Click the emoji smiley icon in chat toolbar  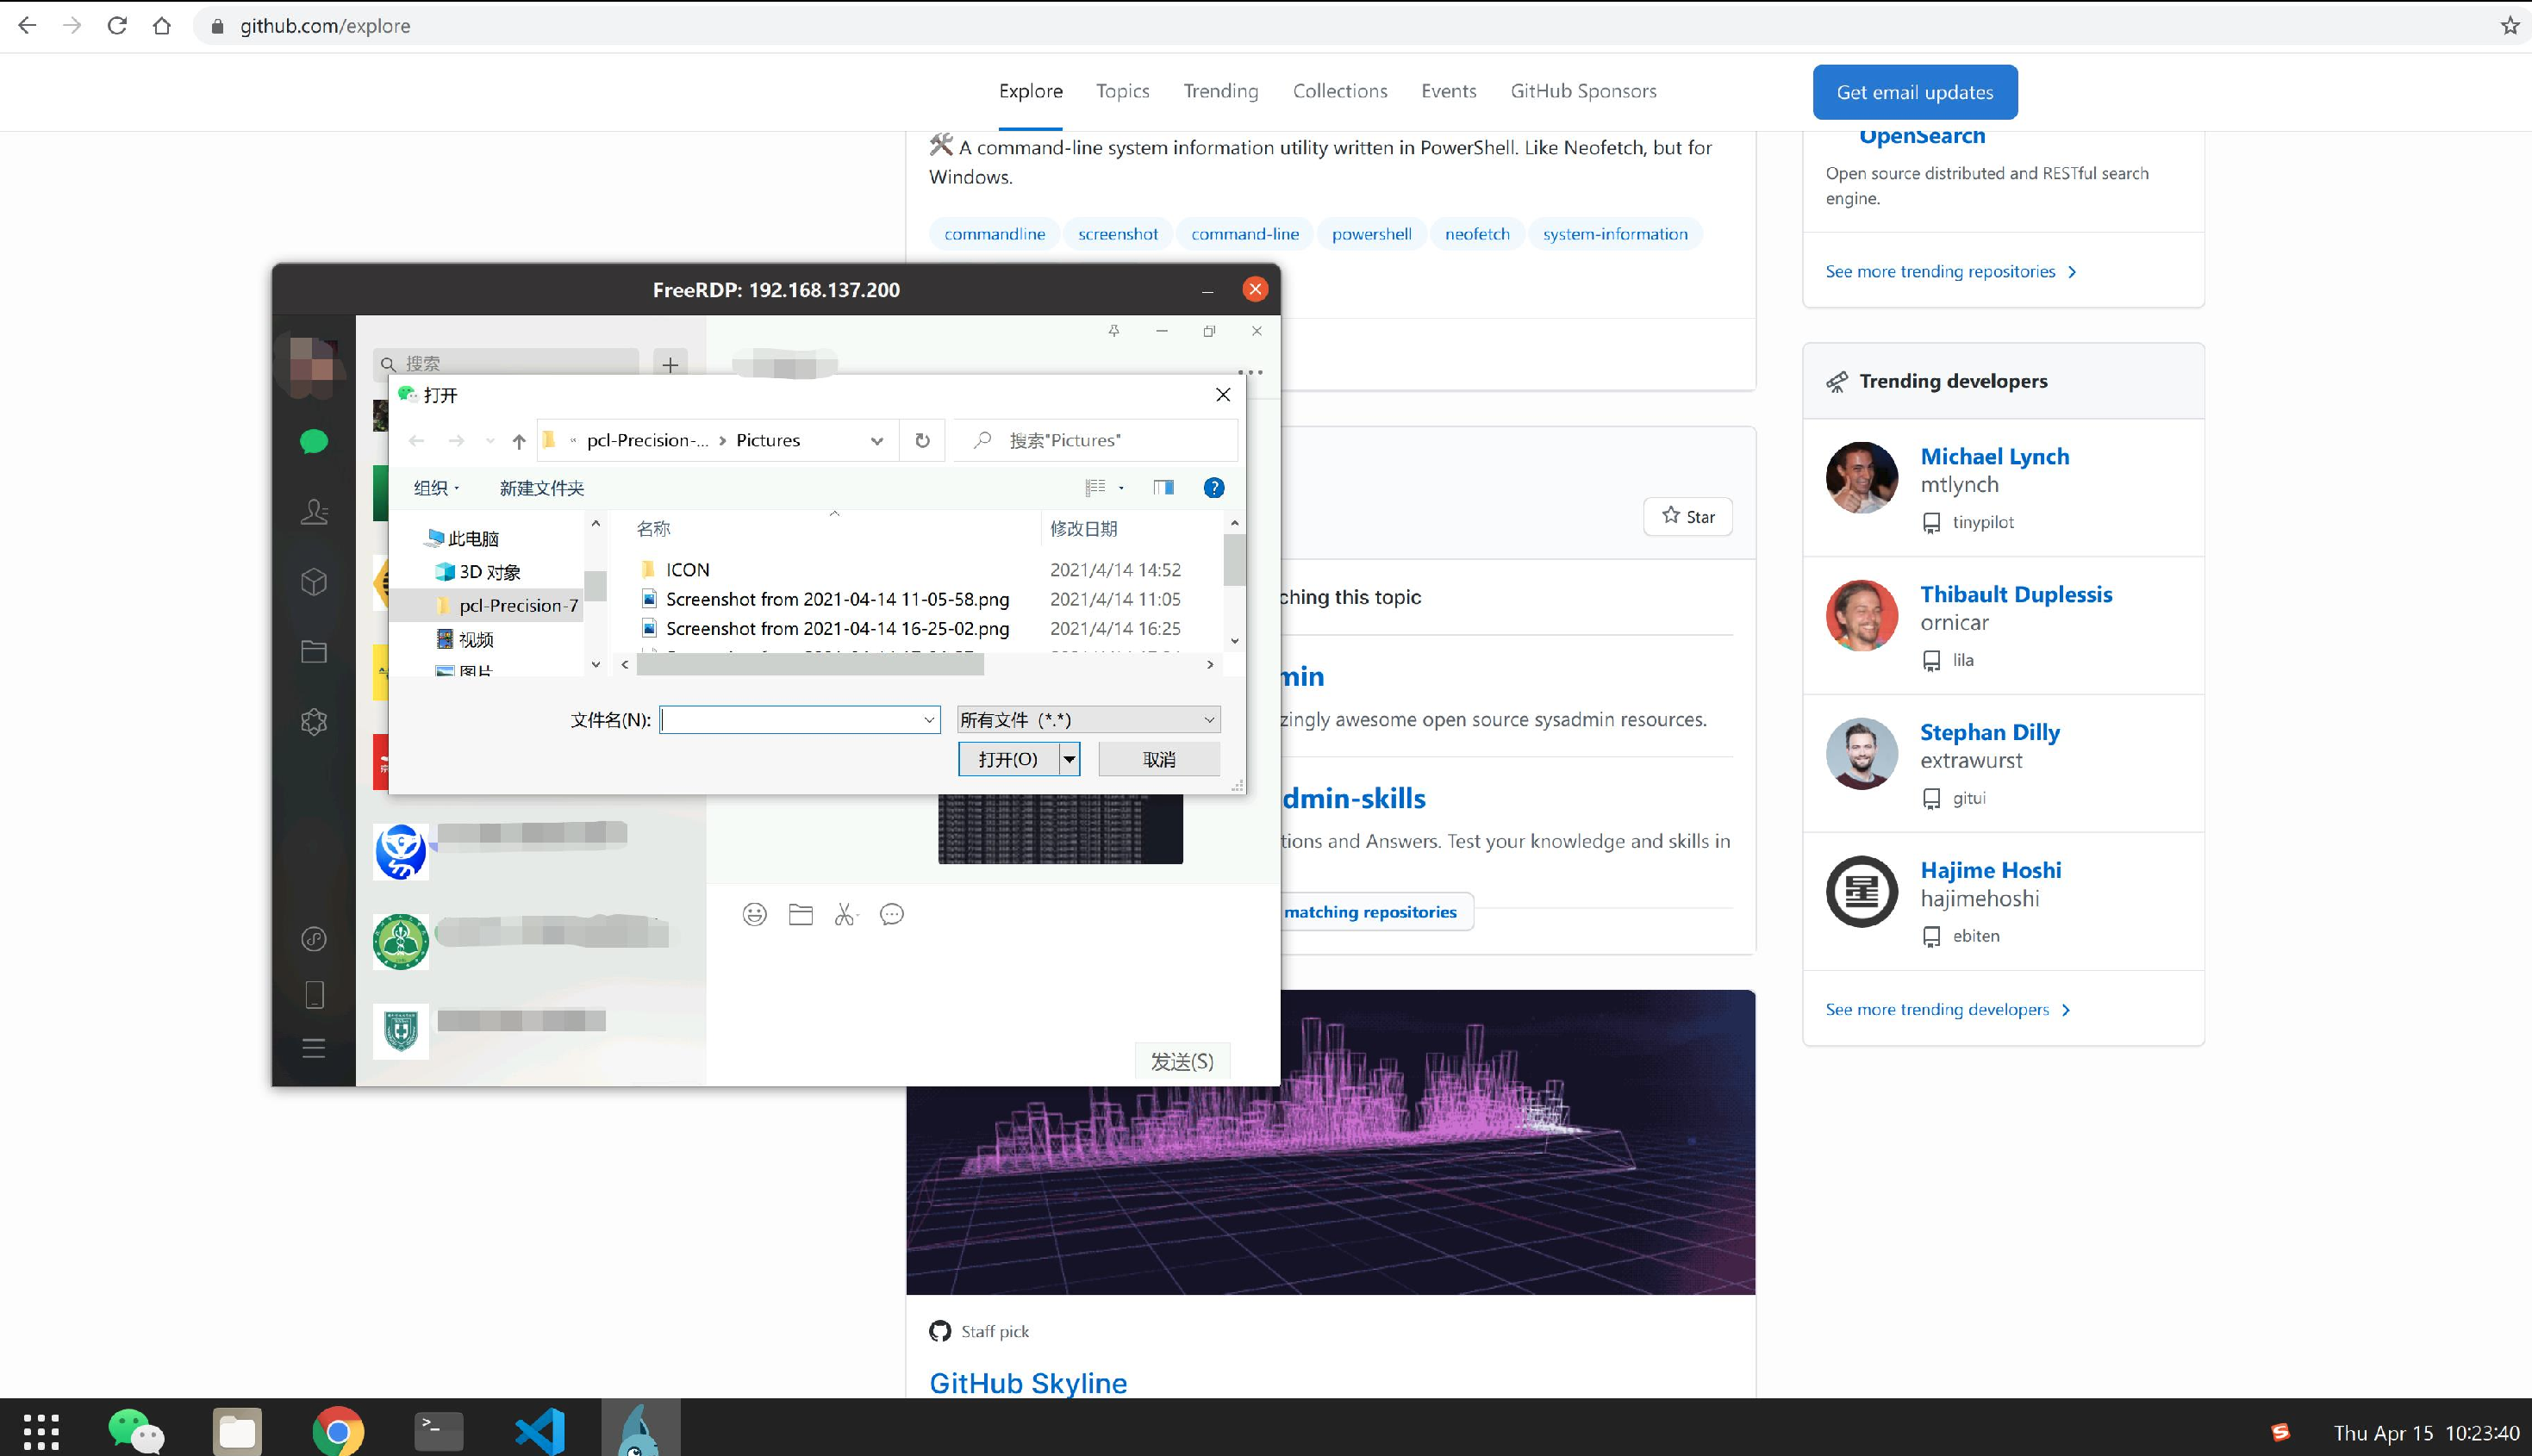click(x=754, y=914)
